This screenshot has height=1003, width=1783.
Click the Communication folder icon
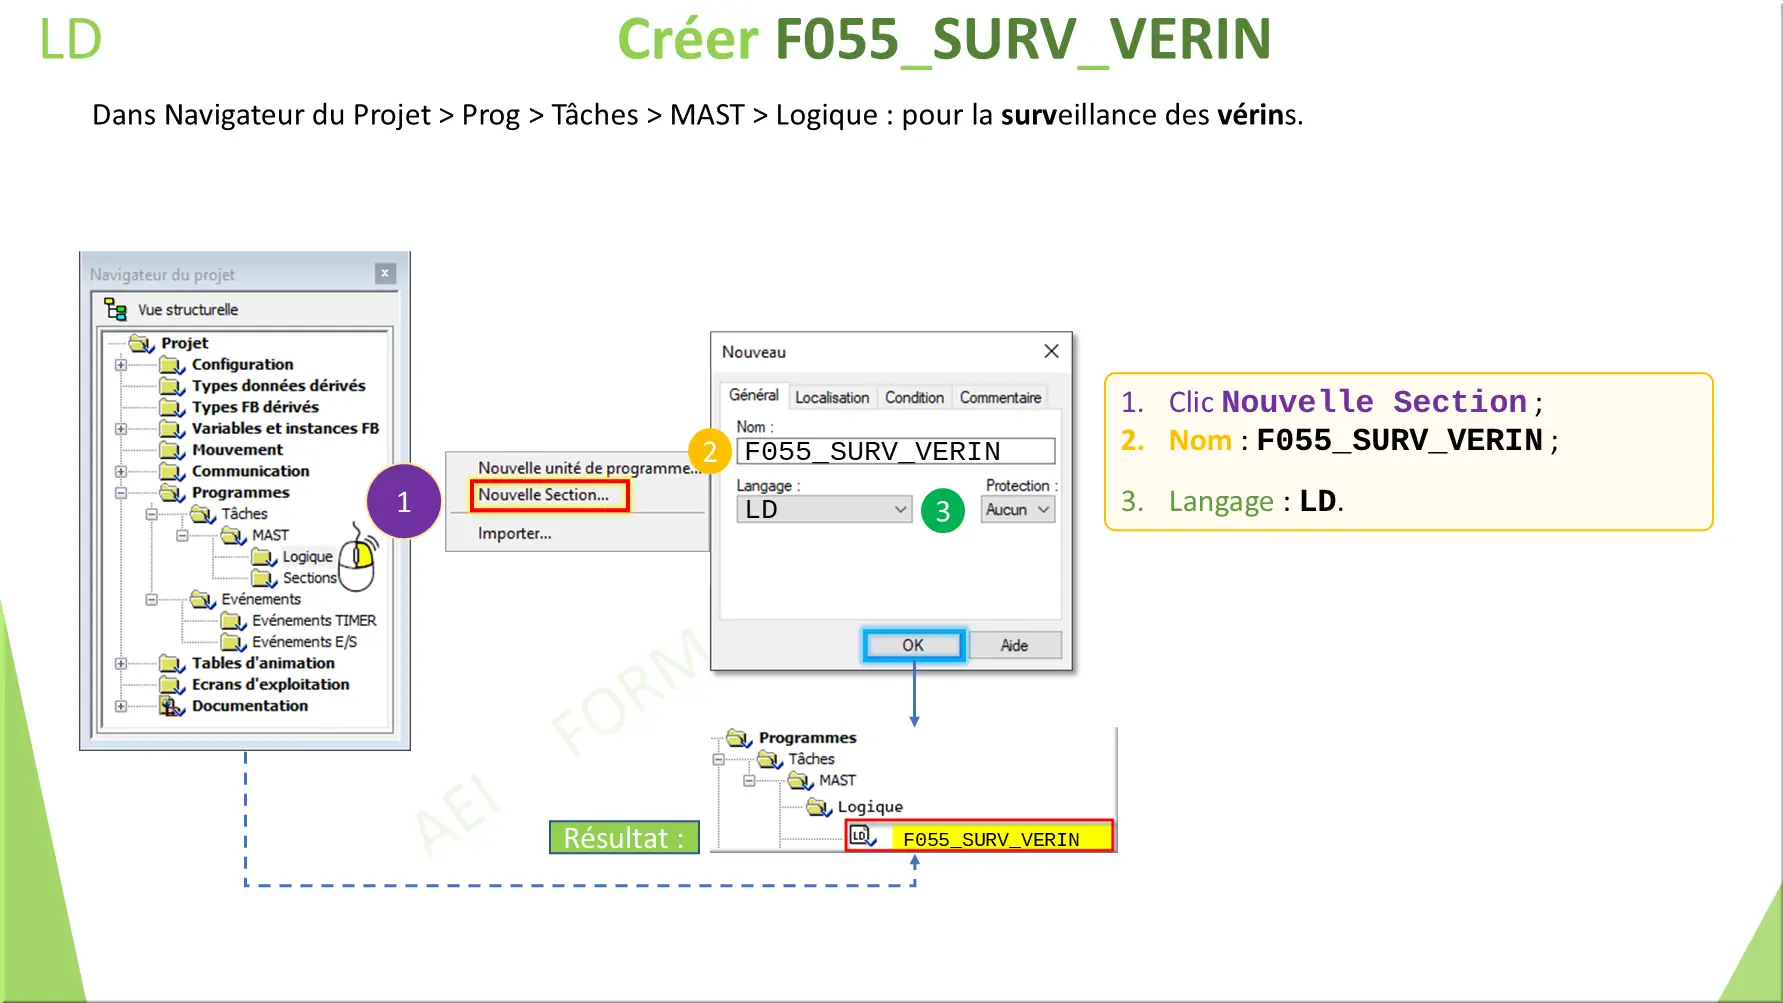click(x=171, y=471)
